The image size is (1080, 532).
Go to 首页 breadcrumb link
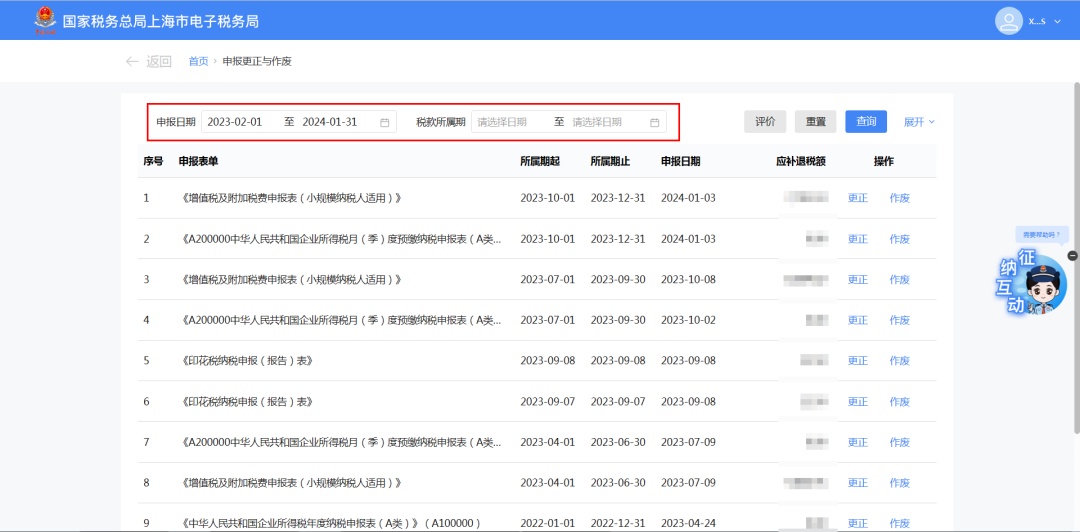(x=198, y=61)
